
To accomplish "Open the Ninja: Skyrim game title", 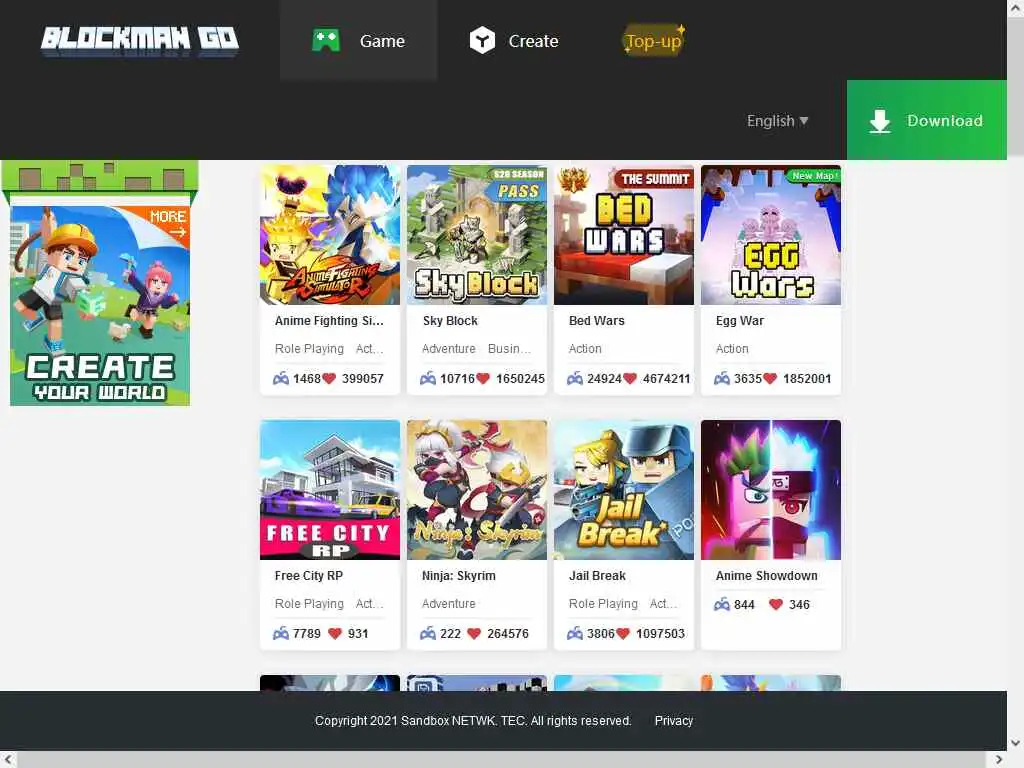I will coord(458,575).
